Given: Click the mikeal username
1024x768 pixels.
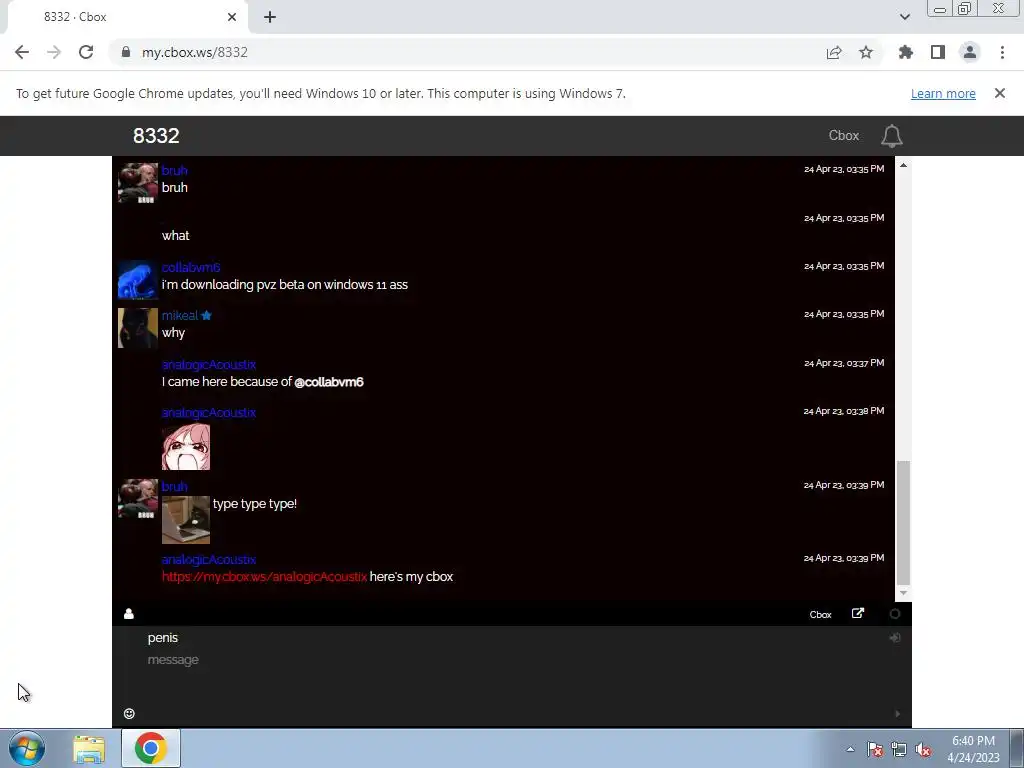Looking at the screenshot, I should point(180,315).
